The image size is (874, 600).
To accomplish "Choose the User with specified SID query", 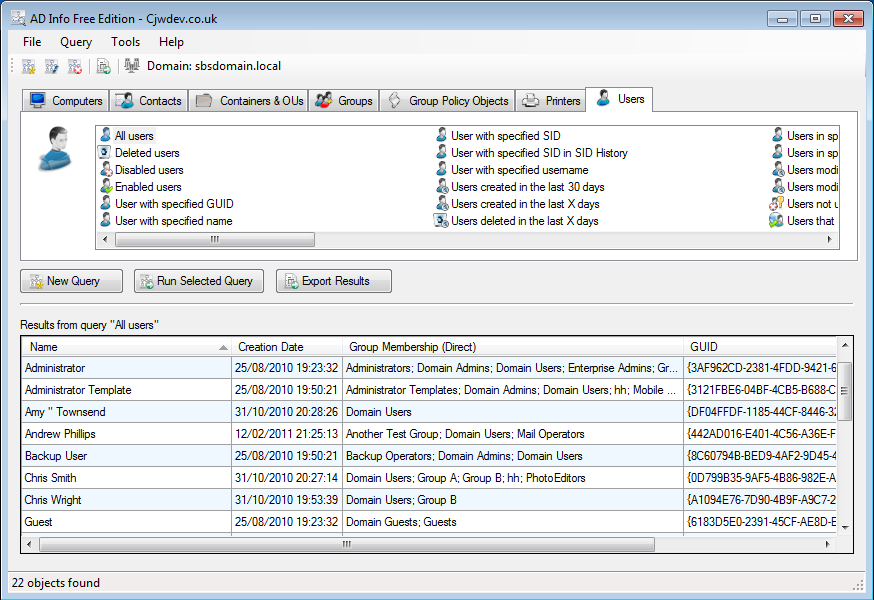I will [x=505, y=136].
